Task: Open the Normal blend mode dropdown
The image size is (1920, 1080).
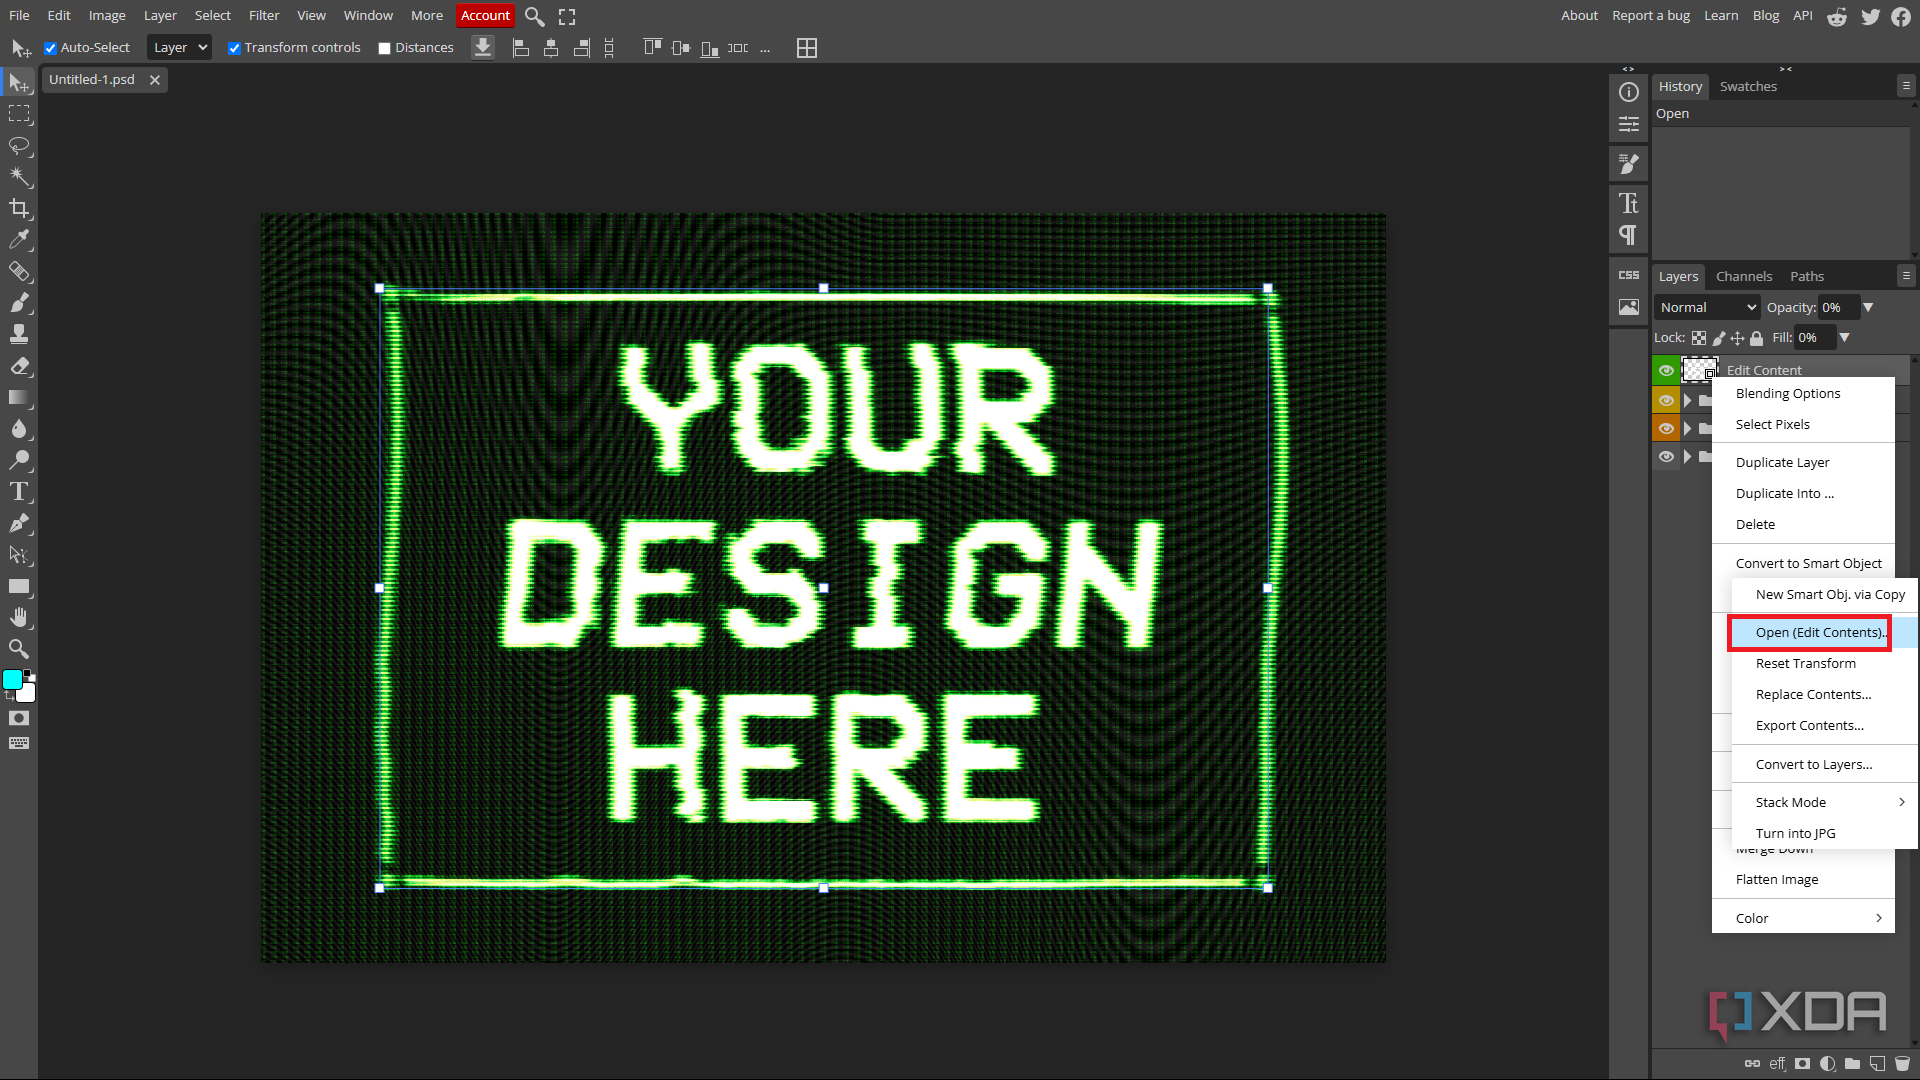Action: [x=1707, y=308]
